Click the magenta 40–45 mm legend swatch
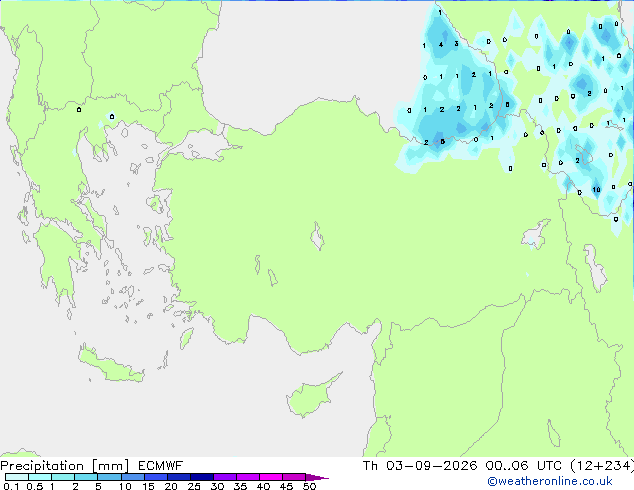 (x=271, y=477)
